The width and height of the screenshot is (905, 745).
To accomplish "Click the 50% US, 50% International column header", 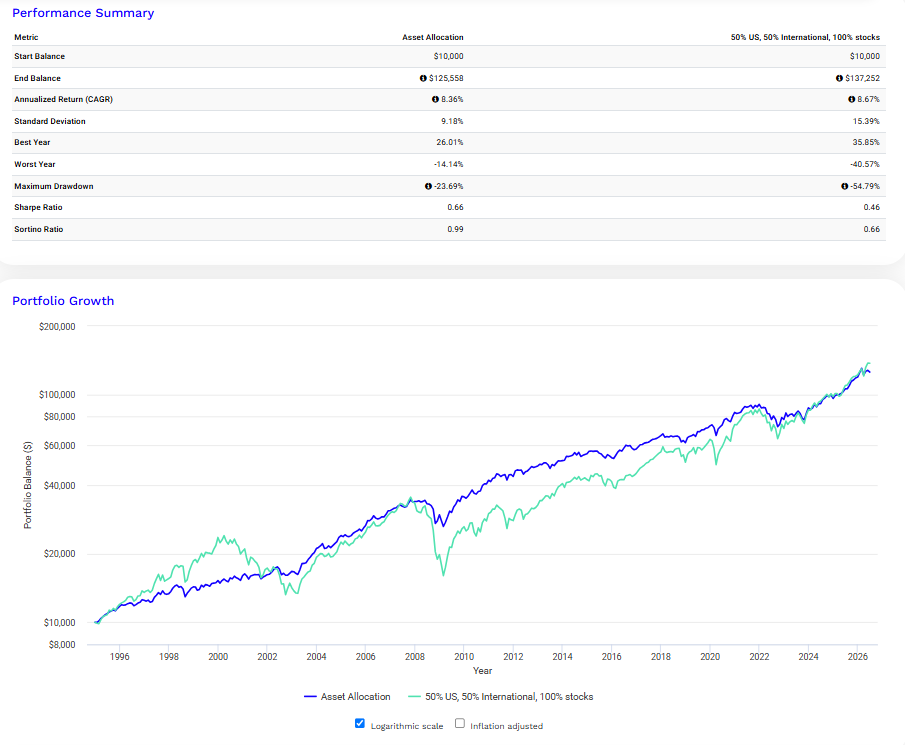I will 805,37.
